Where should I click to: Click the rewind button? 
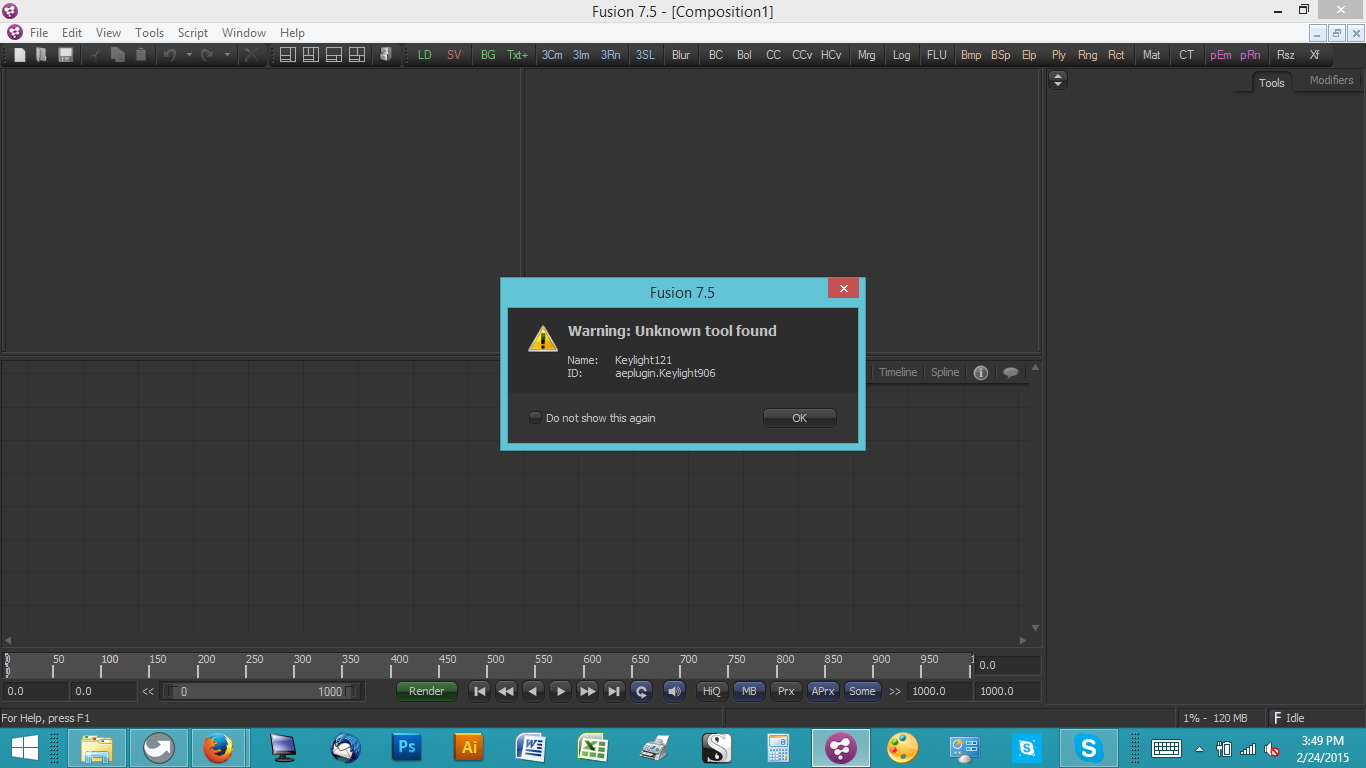[x=507, y=691]
